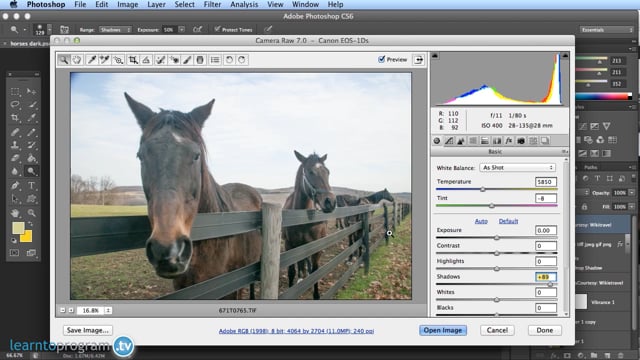This screenshot has height=360, width=640.
Task: Click the Temperature slider handle
Action: coord(483,189)
